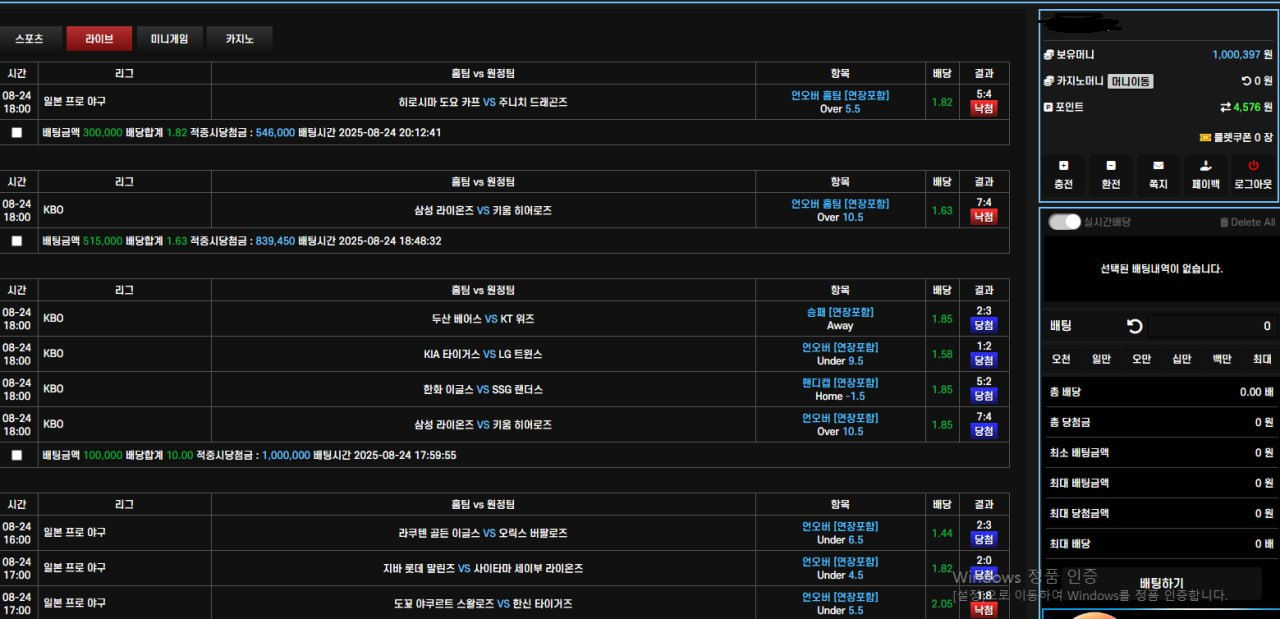The image size is (1280, 619).
Task: Click the transfer arrows icon beside 포인트
Action: pyautogui.click(x=1224, y=107)
